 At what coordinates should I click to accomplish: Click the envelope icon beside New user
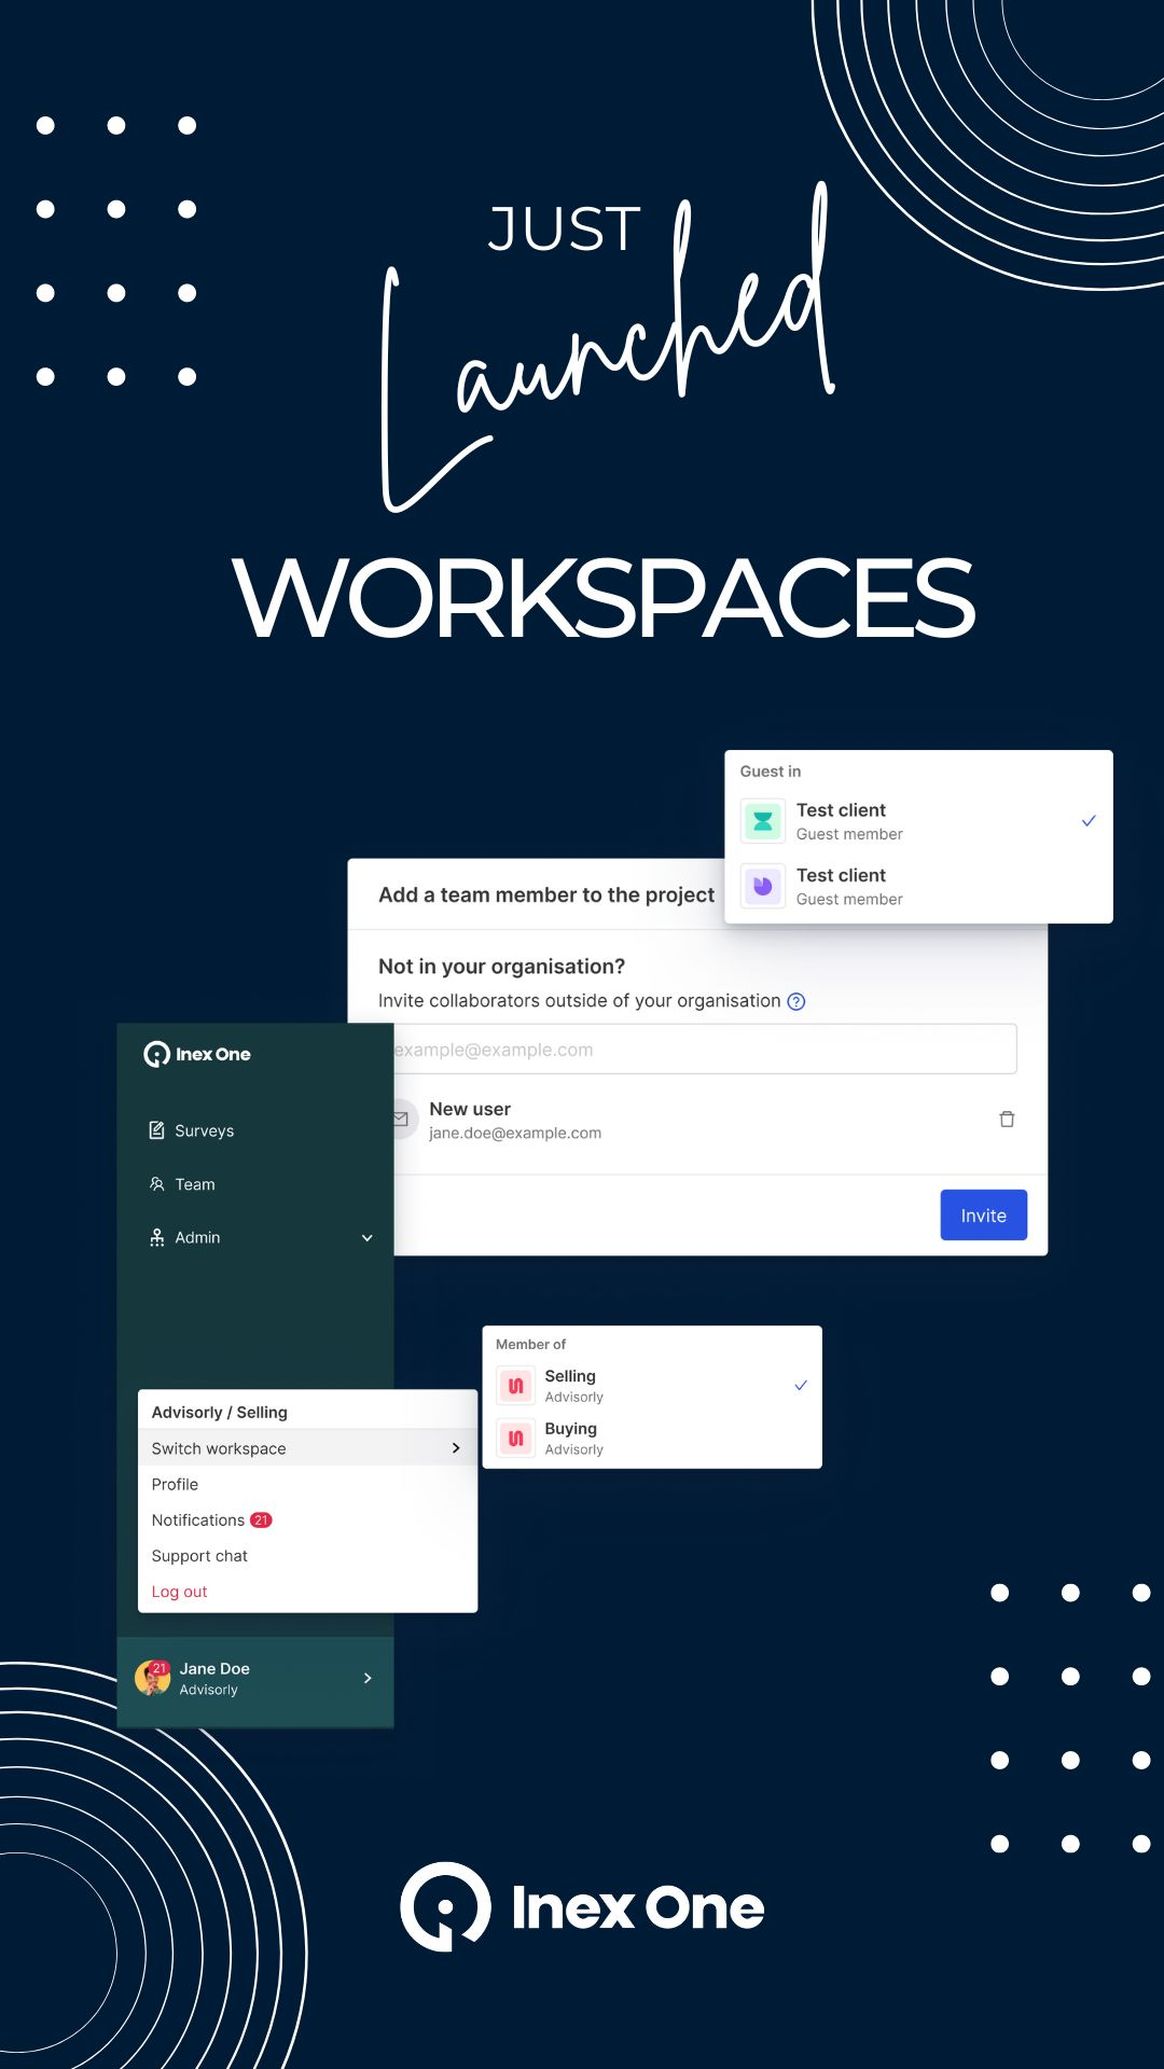click(x=402, y=1119)
